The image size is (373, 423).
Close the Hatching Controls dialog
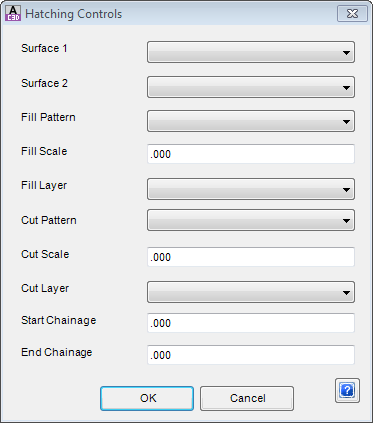[352, 14]
